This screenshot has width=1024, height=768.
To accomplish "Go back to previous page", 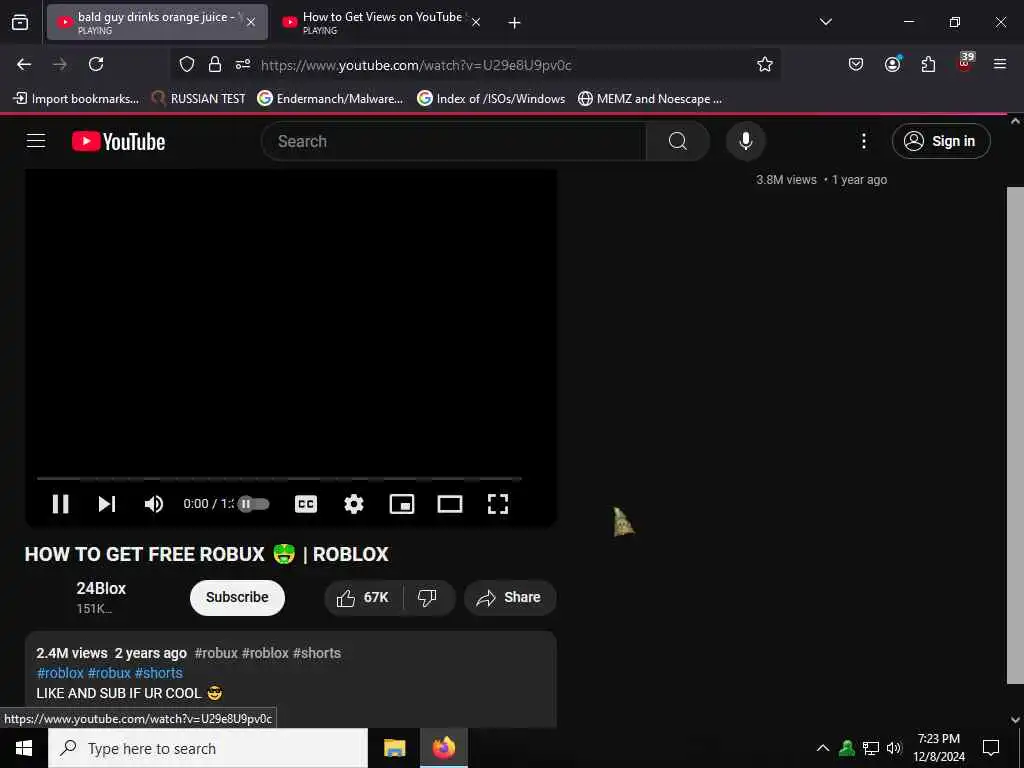I will click(24, 64).
